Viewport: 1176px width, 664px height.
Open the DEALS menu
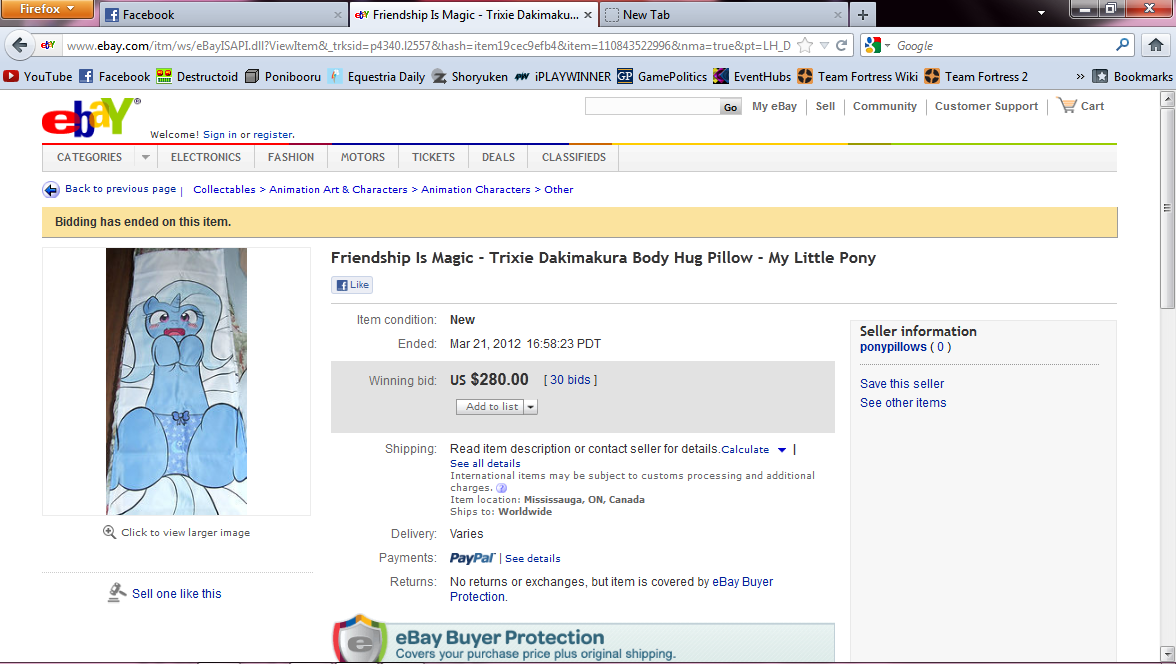tap(498, 158)
